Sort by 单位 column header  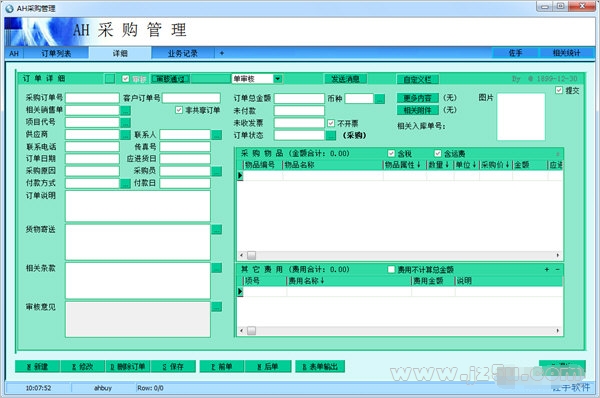point(466,165)
